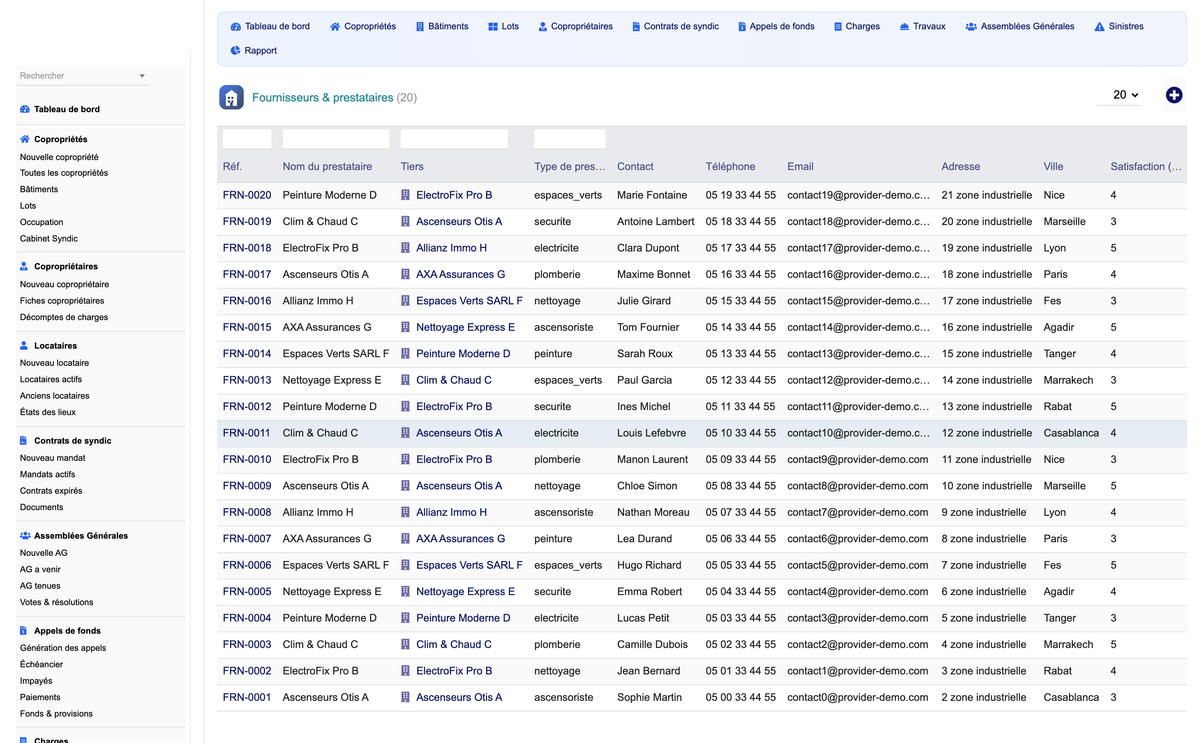Open Votes & résolutions in sidebar
Viewport: 1200px width, 743px height.
coord(57,602)
